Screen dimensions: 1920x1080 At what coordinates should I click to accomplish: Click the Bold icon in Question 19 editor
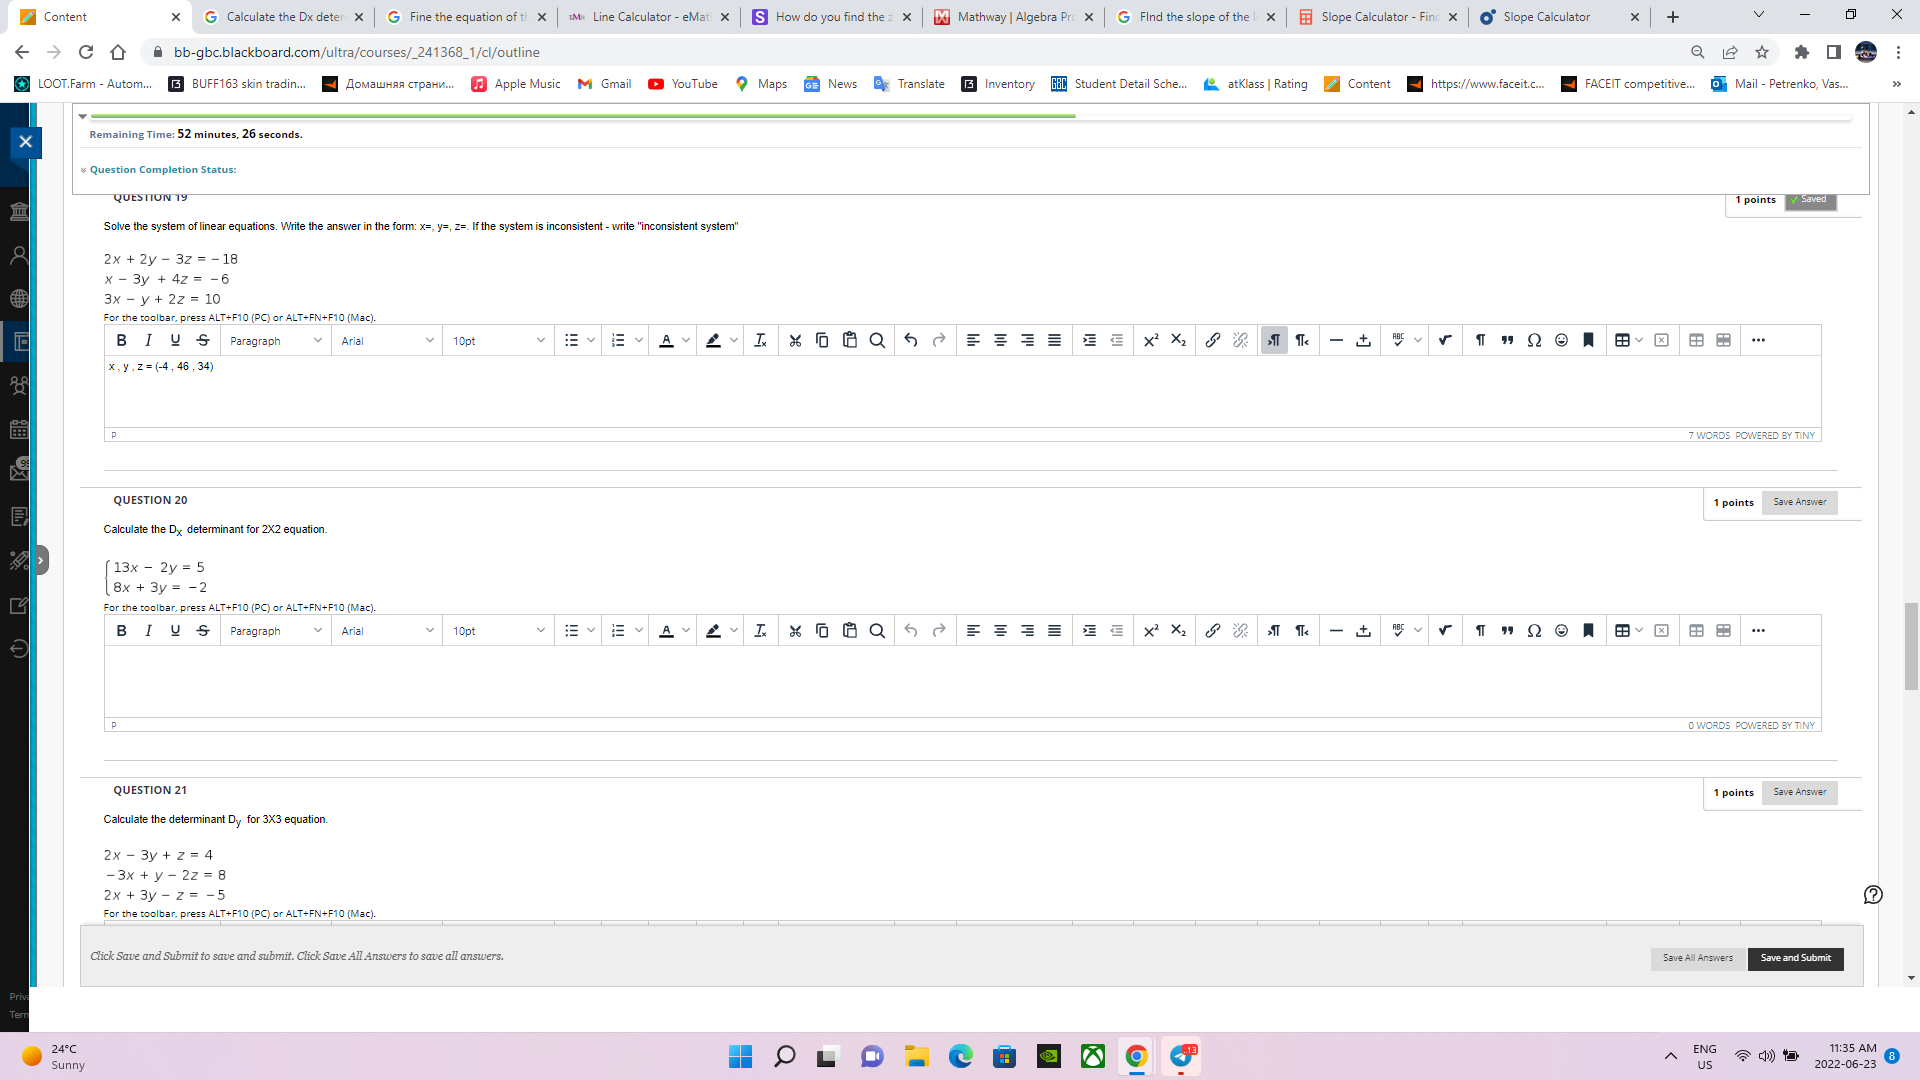tap(121, 341)
